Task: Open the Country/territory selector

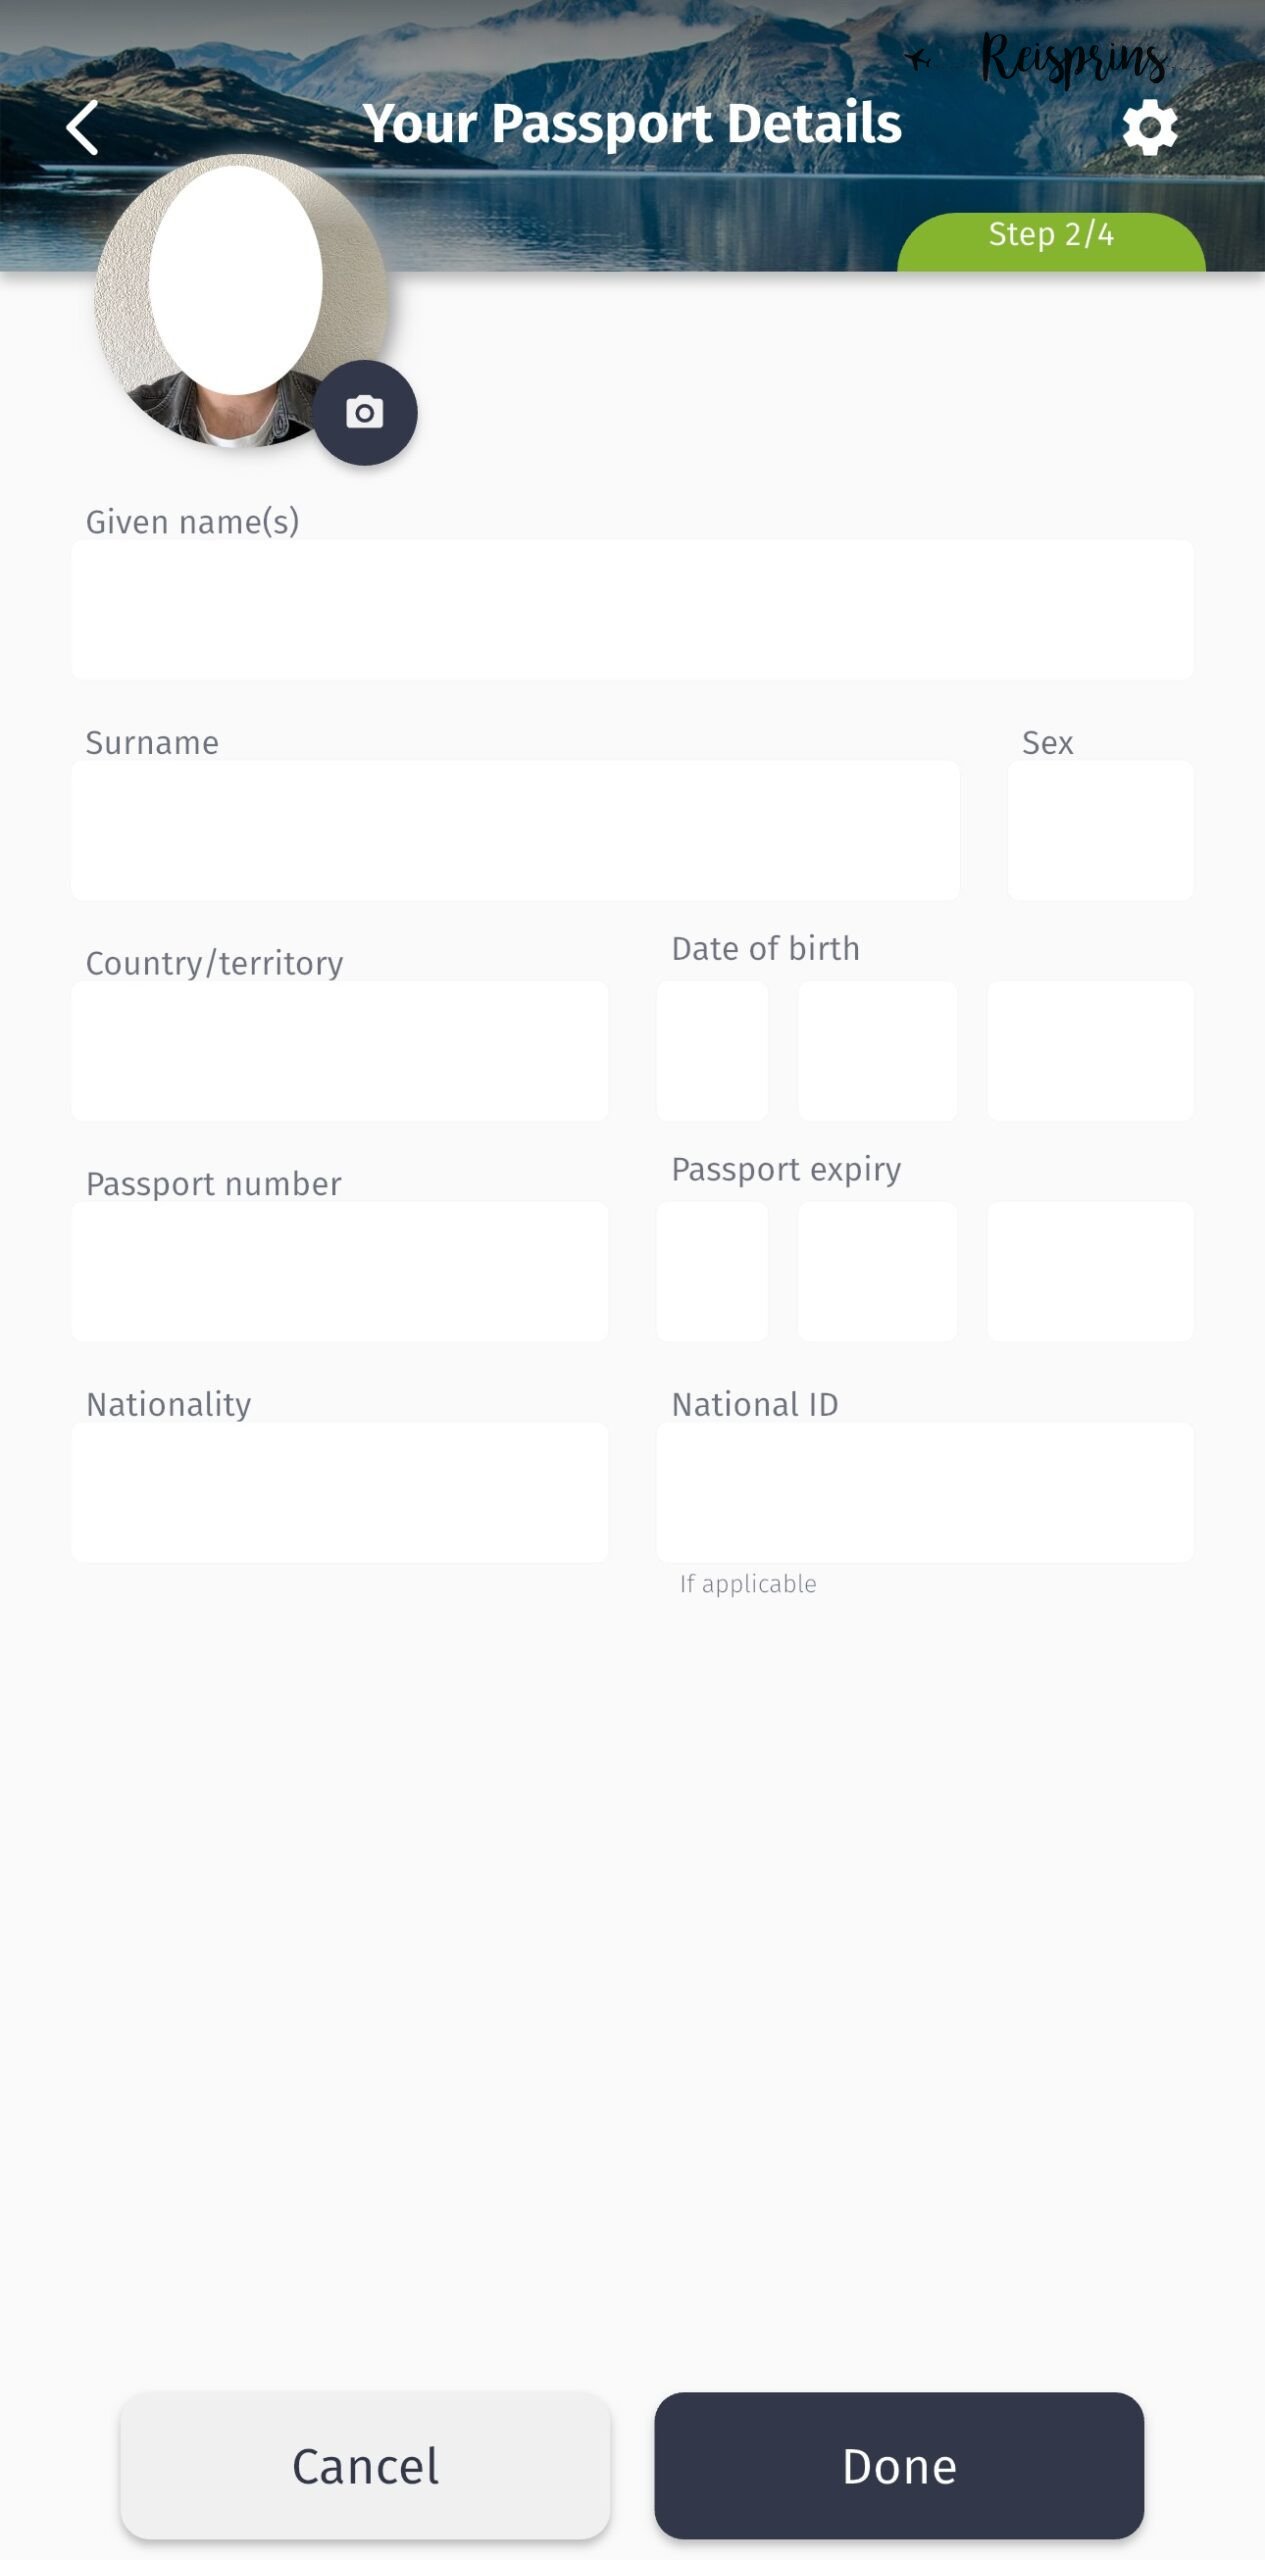Action: 340,1051
